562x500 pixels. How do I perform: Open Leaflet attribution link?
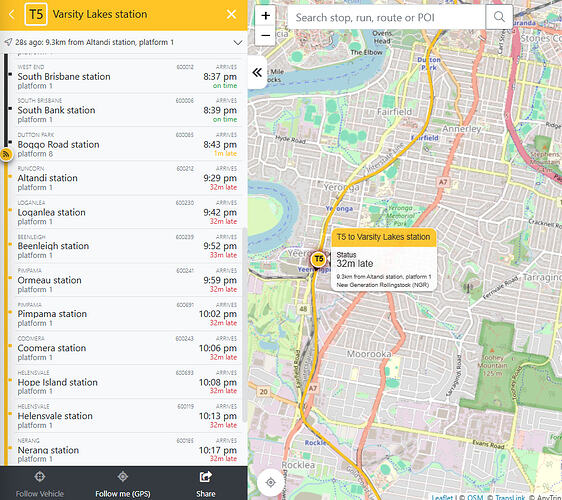[442, 497]
